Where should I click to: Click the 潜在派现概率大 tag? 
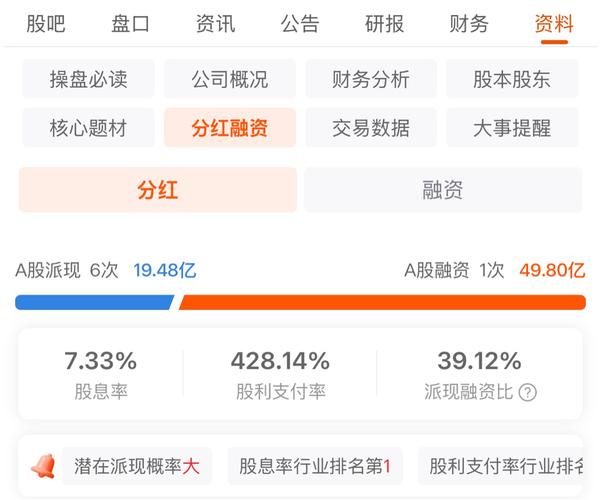pyautogui.click(x=137, y=466)
